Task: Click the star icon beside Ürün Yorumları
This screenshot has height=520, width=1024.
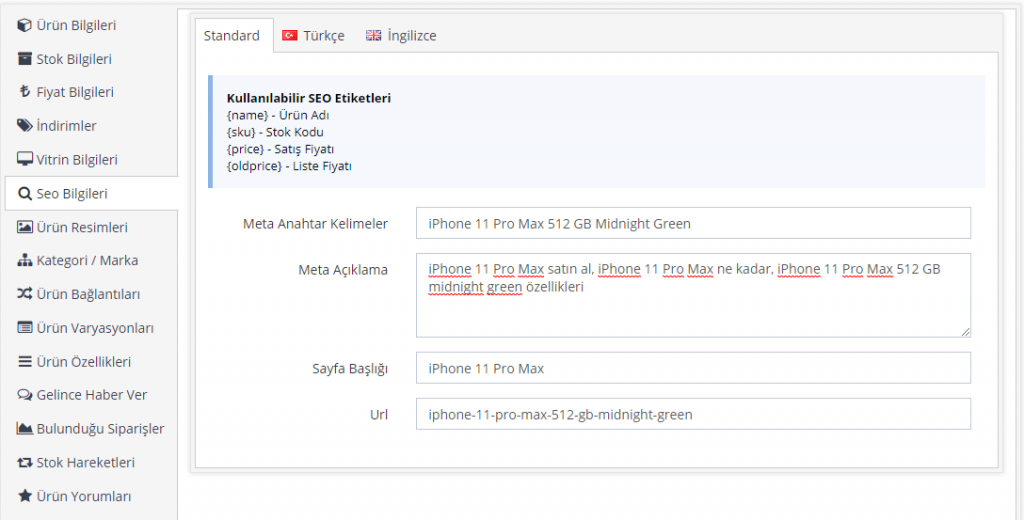Action: coord(25,496)
